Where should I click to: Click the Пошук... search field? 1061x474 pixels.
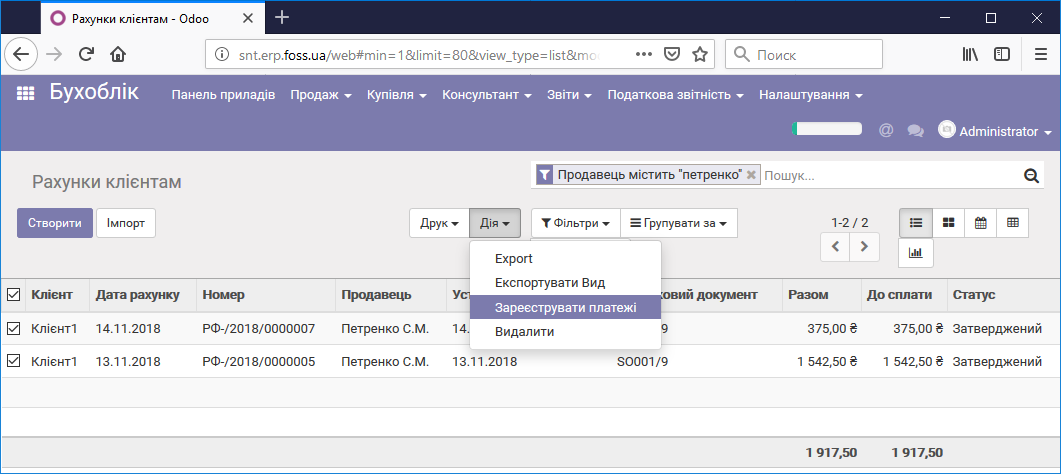890,176
